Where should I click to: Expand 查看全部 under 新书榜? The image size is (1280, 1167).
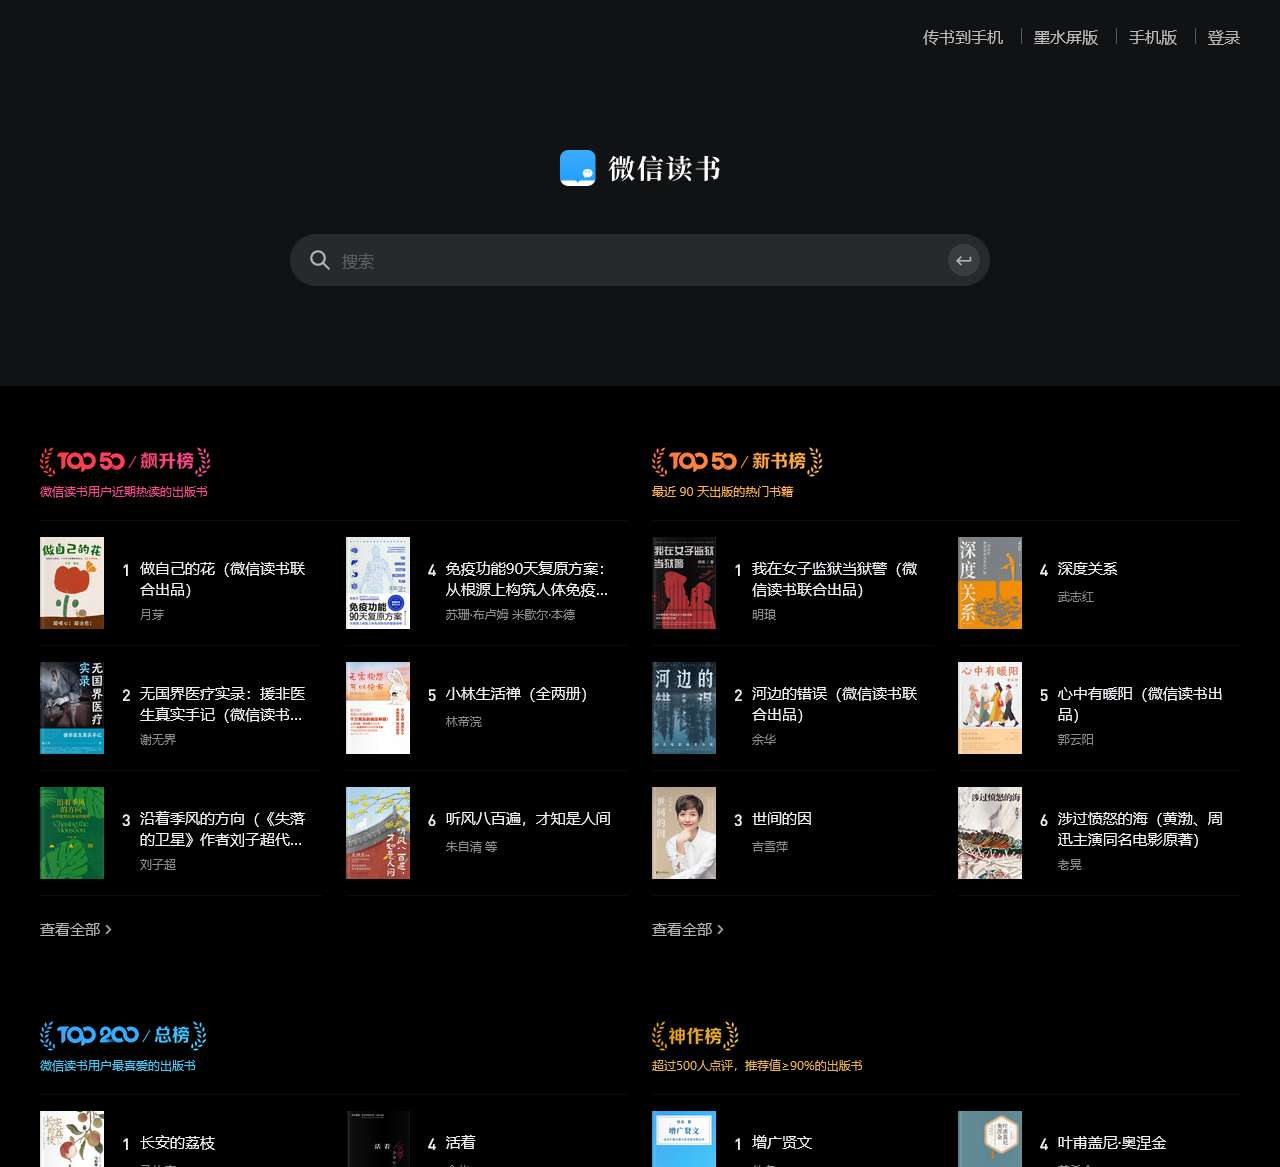tap(688, 930)
